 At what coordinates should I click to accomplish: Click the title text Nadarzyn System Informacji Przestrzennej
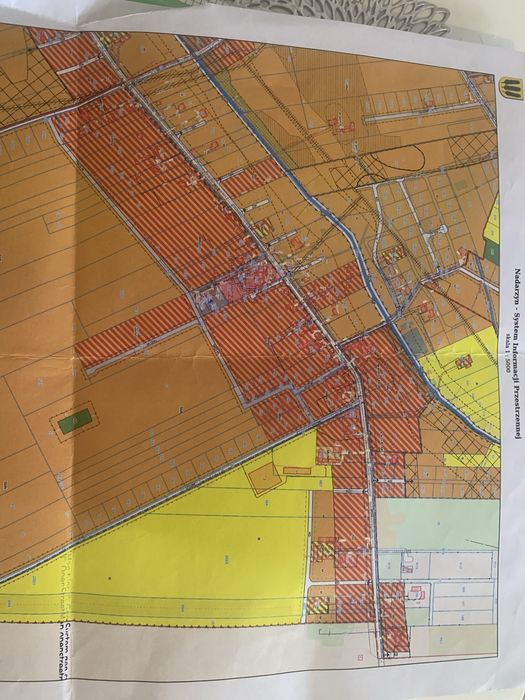517,354
